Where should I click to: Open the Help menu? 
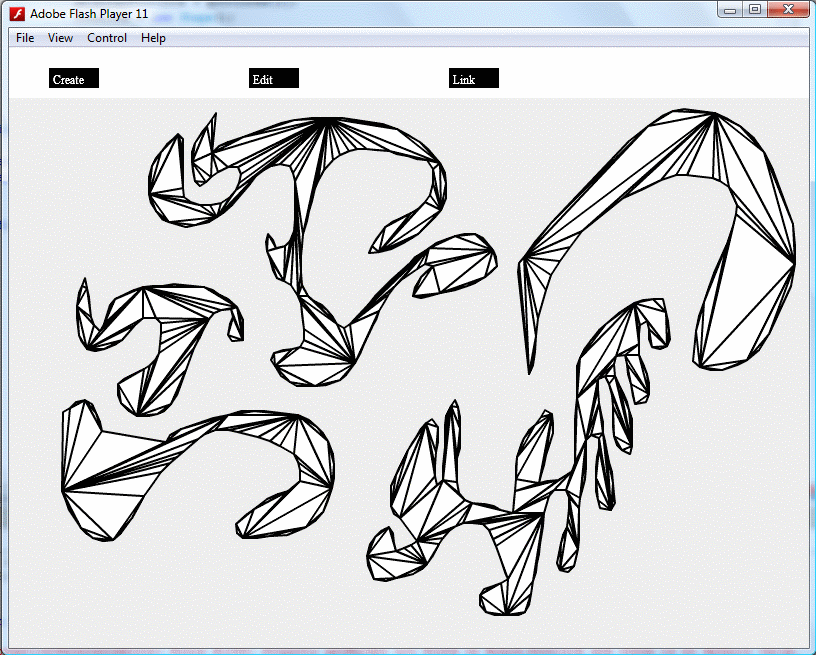[153, 38]
